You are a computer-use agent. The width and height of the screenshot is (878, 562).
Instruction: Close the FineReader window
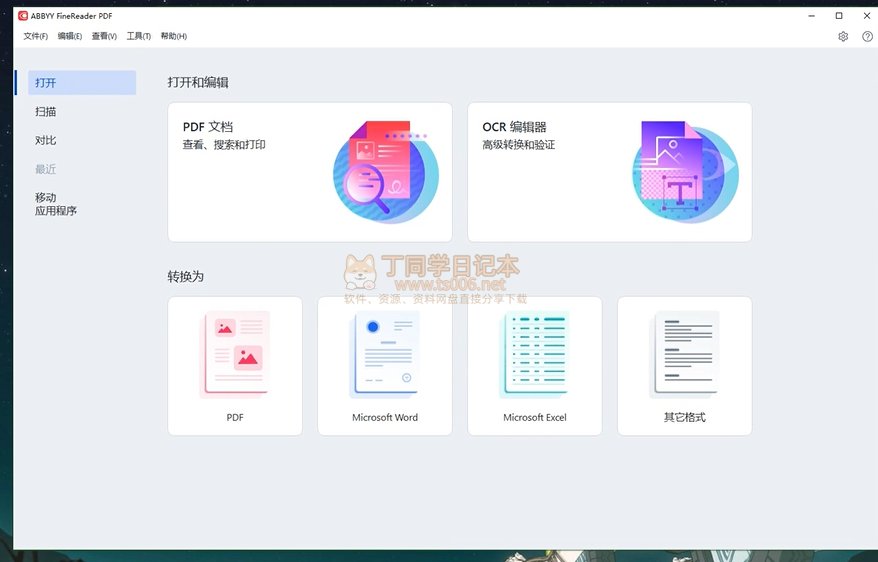[867, 16]
